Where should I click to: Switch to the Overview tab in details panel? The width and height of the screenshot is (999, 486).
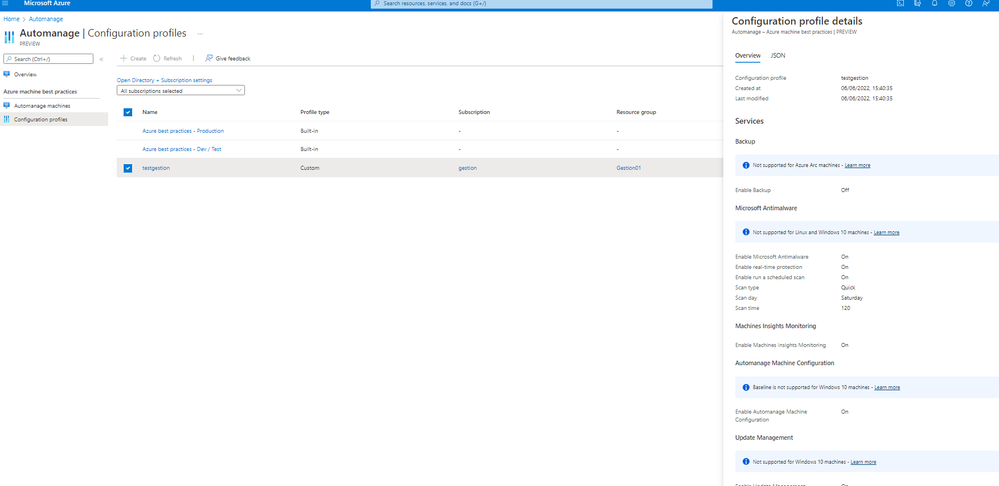point(748,56)
